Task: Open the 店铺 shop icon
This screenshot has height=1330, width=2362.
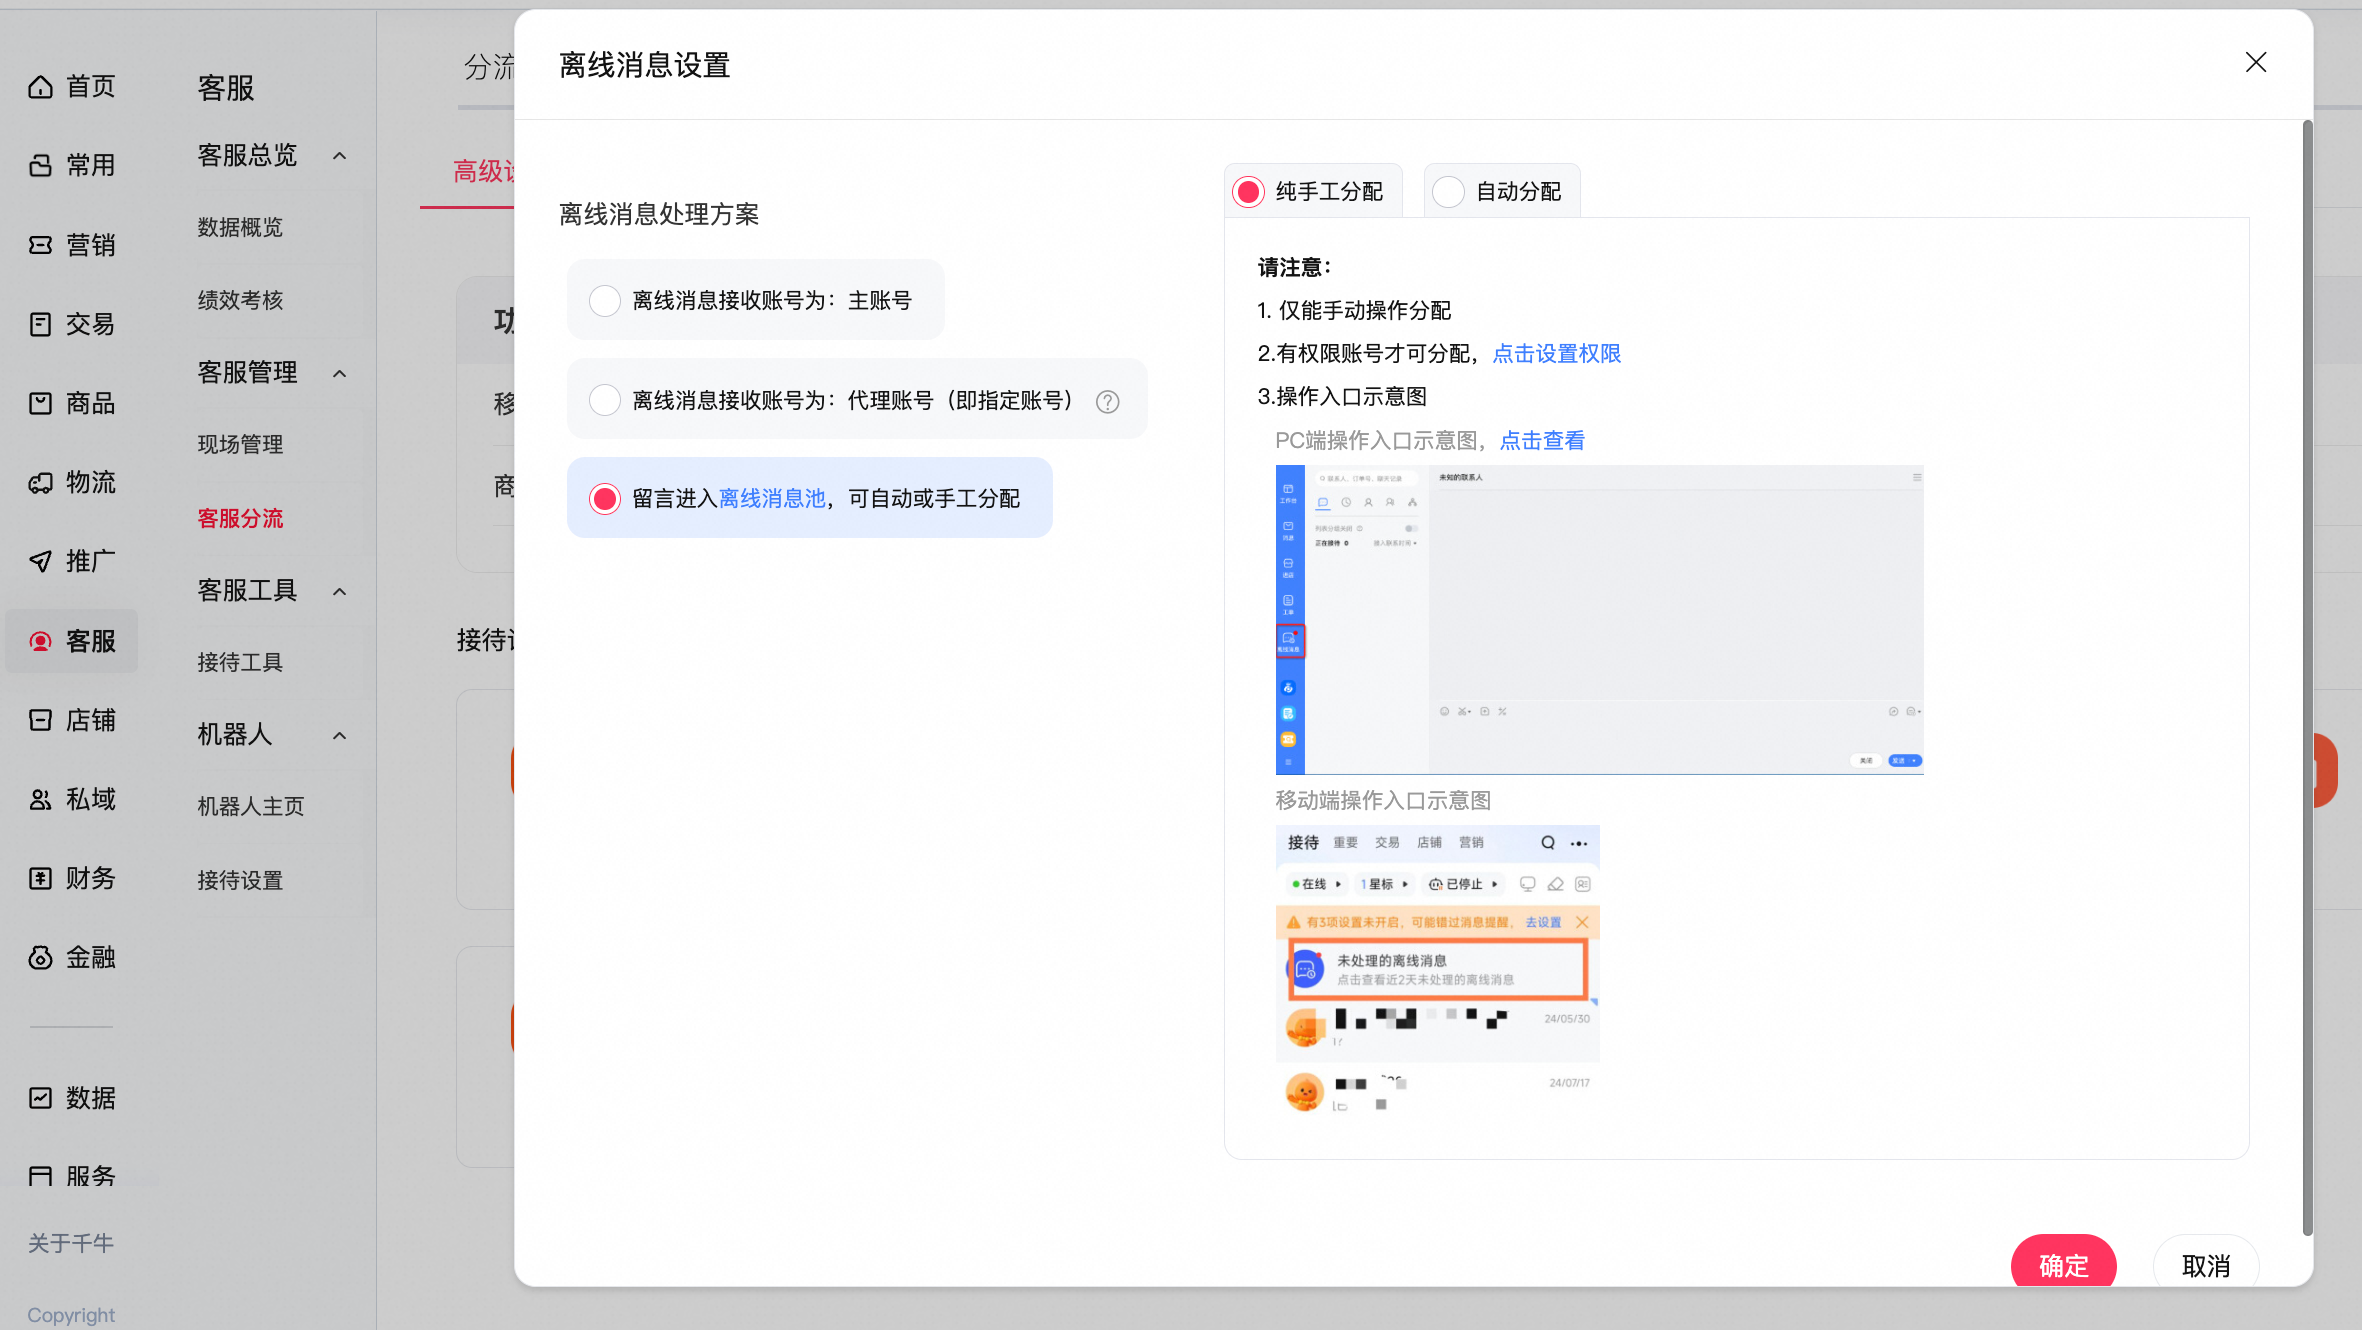Action: point(40,720)
